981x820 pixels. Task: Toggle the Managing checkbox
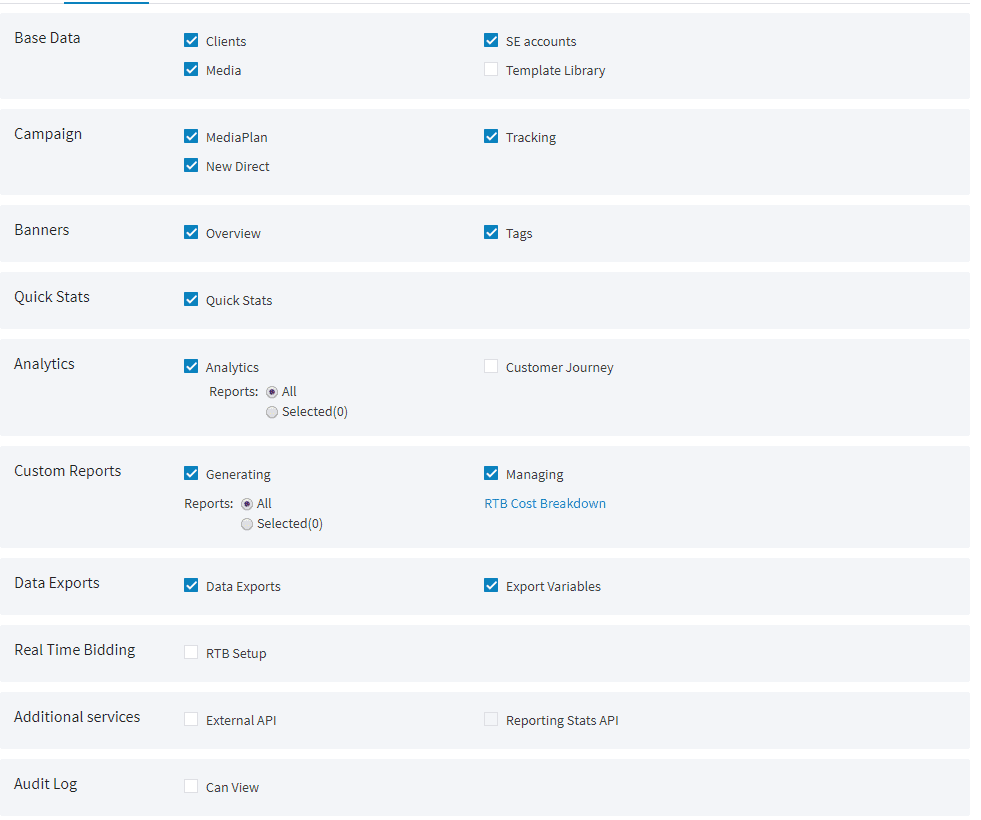tap(491, 473)
